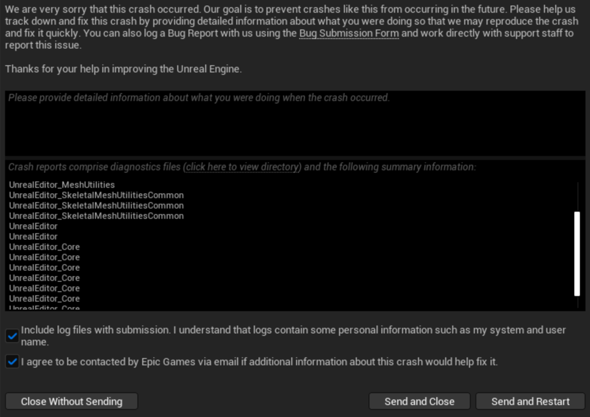Image resolution: width=590 pixels, height=417 pixels.
Task: Select the first UnrealEditor_SkeletalMeshUtilitiesCommon line
Action: pyautogui.click(x=96, y=195)
